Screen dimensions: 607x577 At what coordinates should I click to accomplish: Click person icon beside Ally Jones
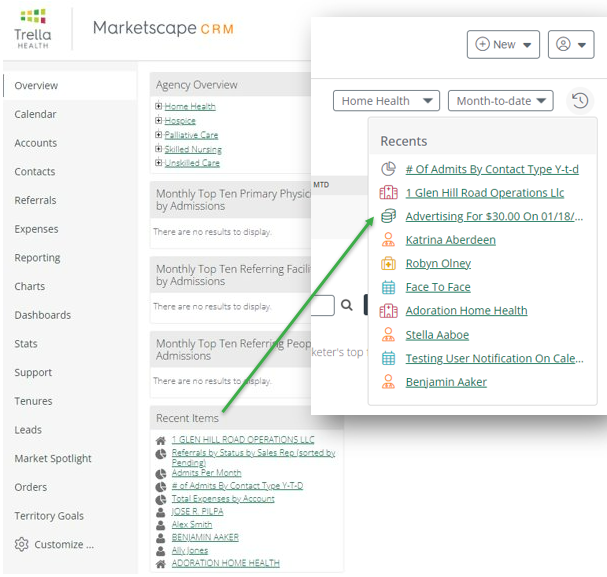161,551
